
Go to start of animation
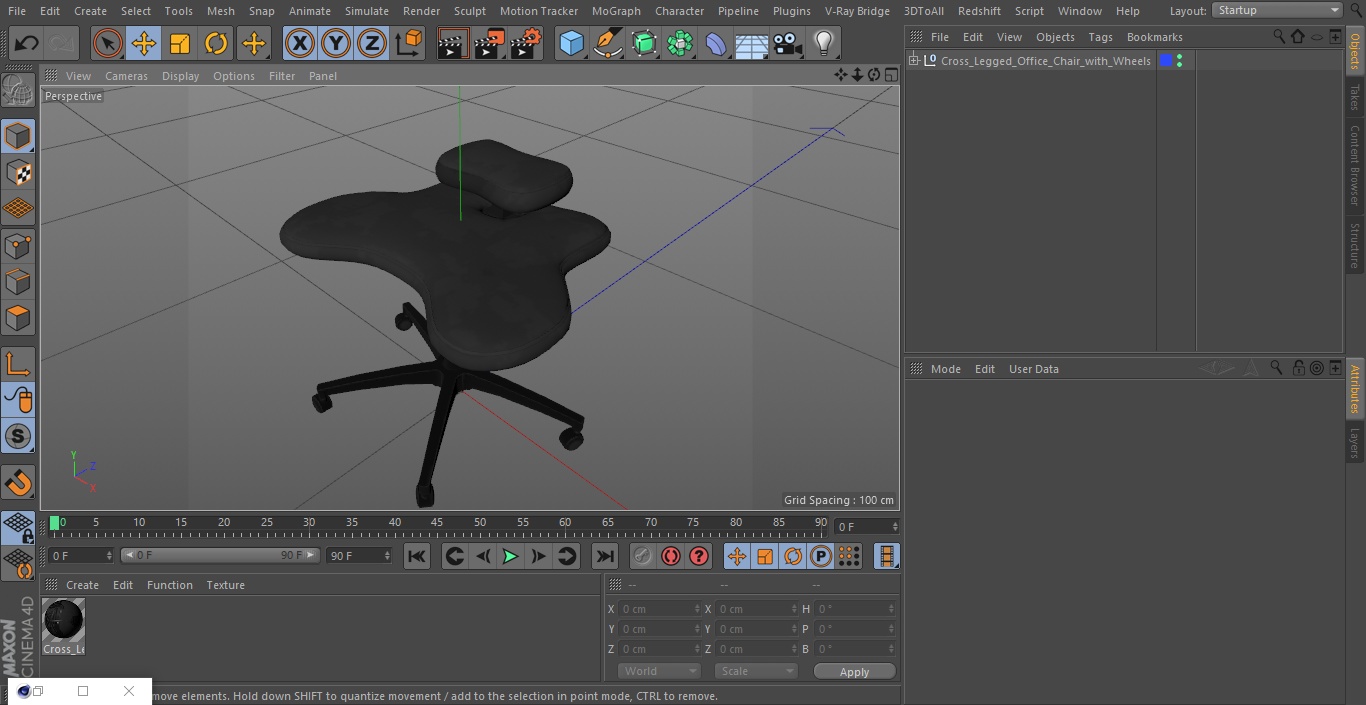[x=417, y=556]
